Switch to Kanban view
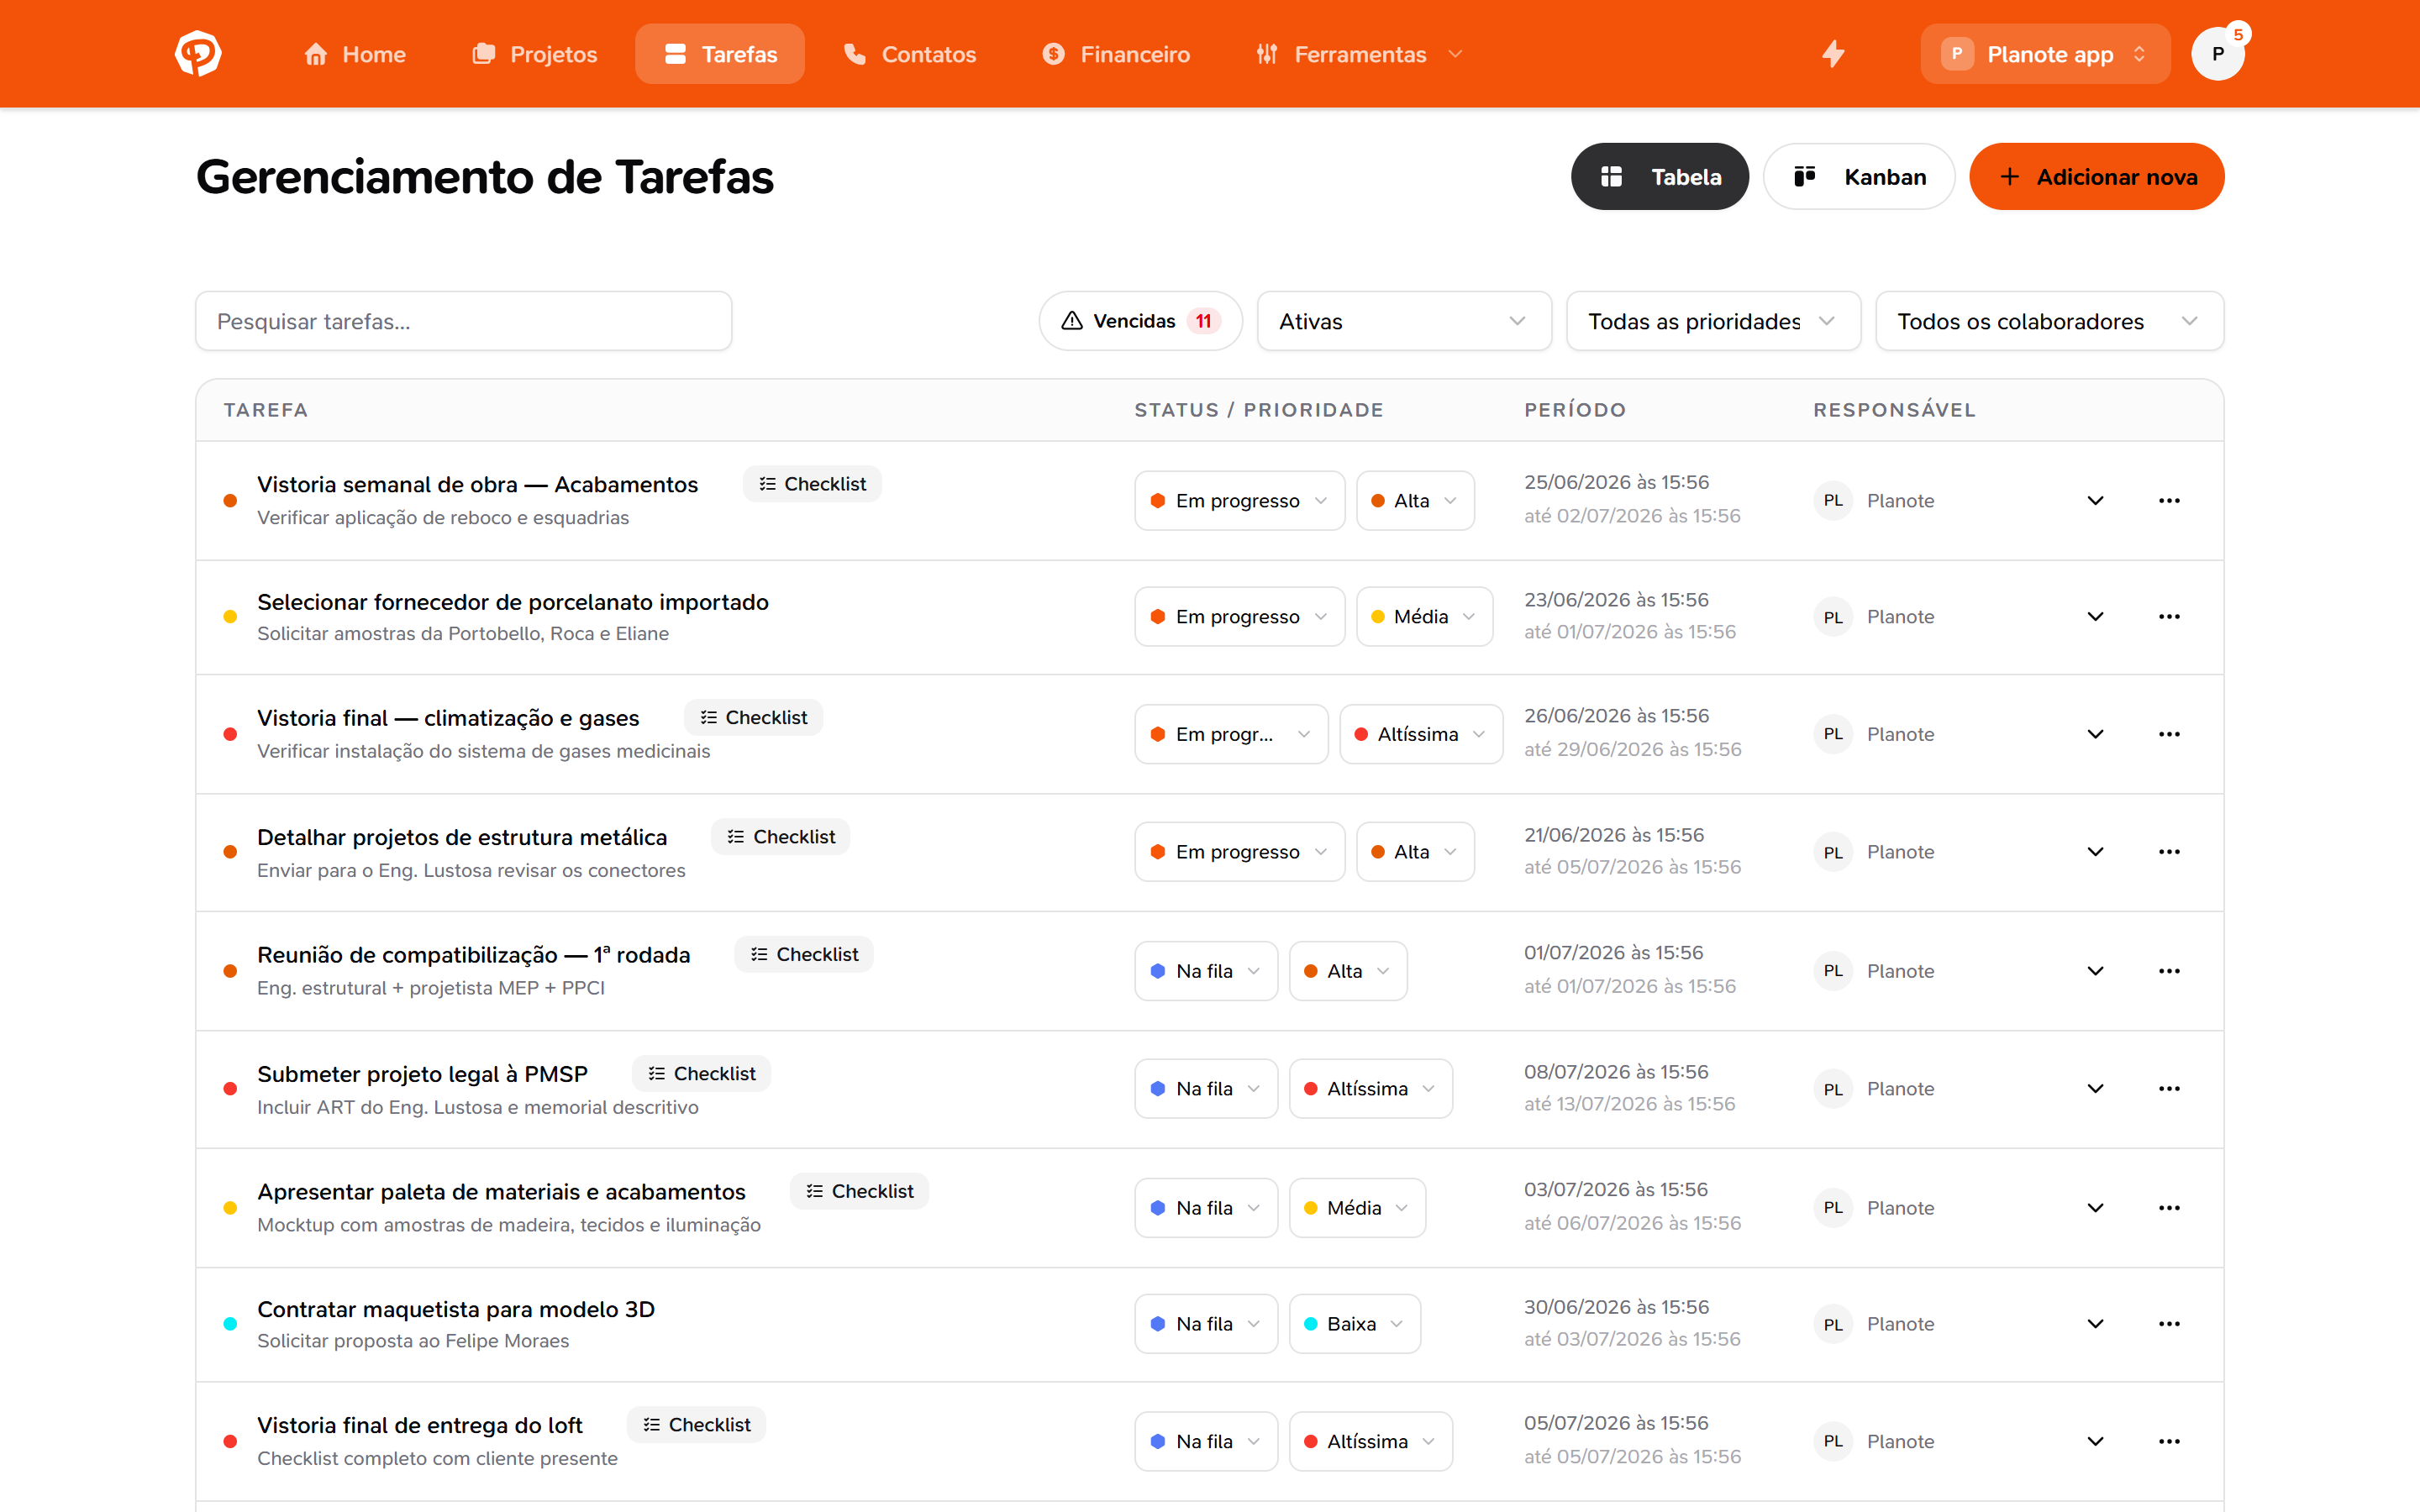The height and width of the screenshot is (1512, 2420). tap(1859, 177)
